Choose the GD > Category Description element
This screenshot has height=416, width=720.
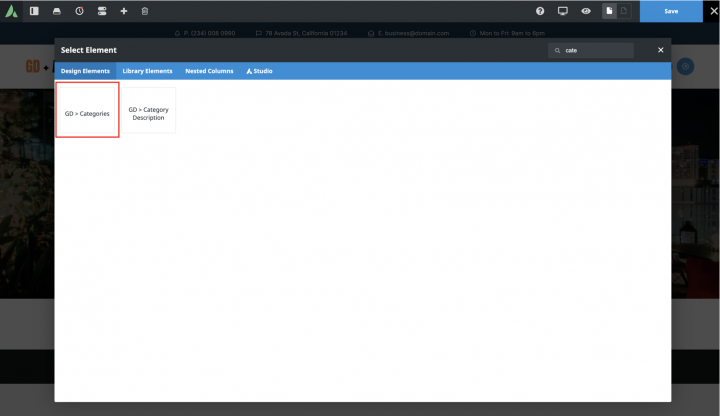point(148,110)
